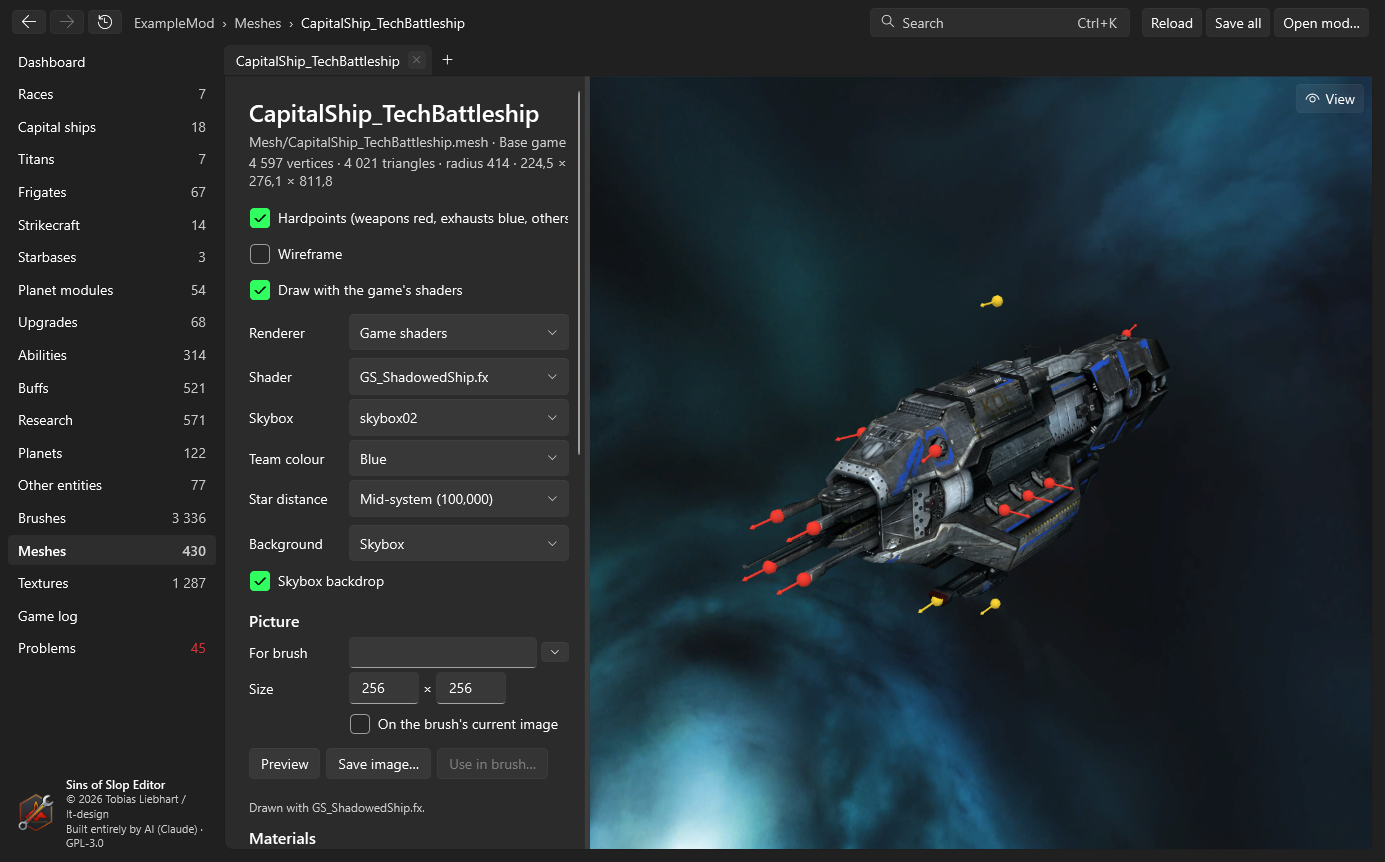Toggle the Hardpoints checkbox
This screenshot has width=1385, height=862.
[x=260, y=218]
